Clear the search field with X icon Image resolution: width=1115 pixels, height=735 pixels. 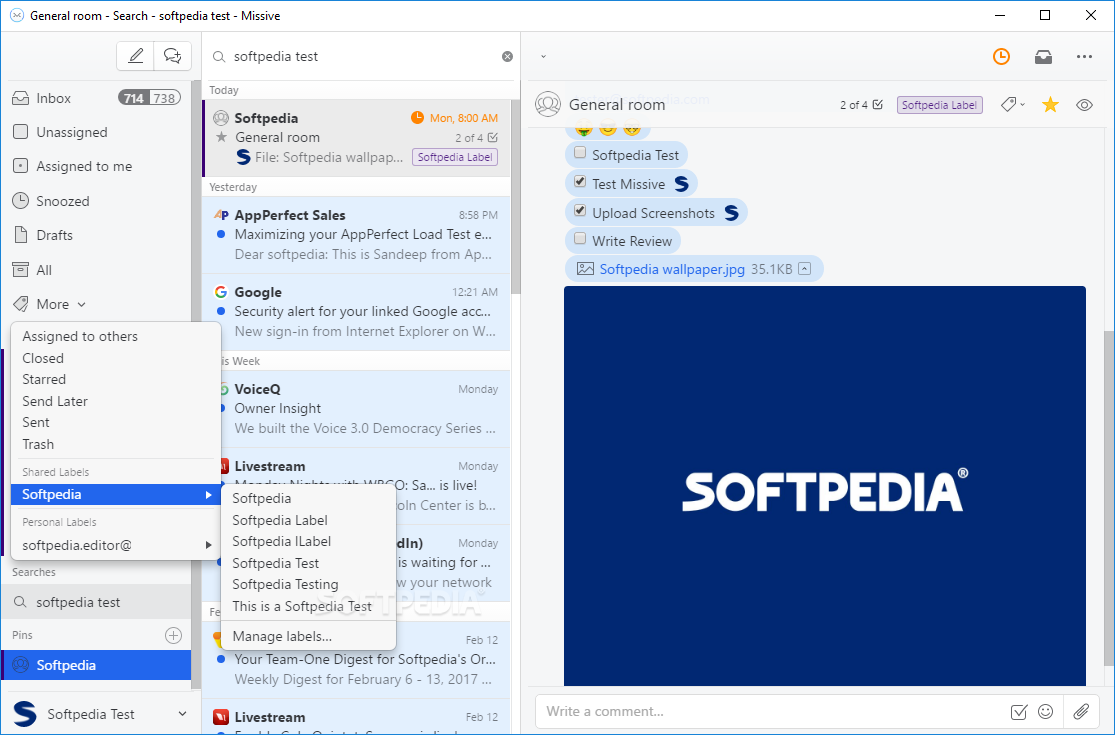[x=507, y=56]
